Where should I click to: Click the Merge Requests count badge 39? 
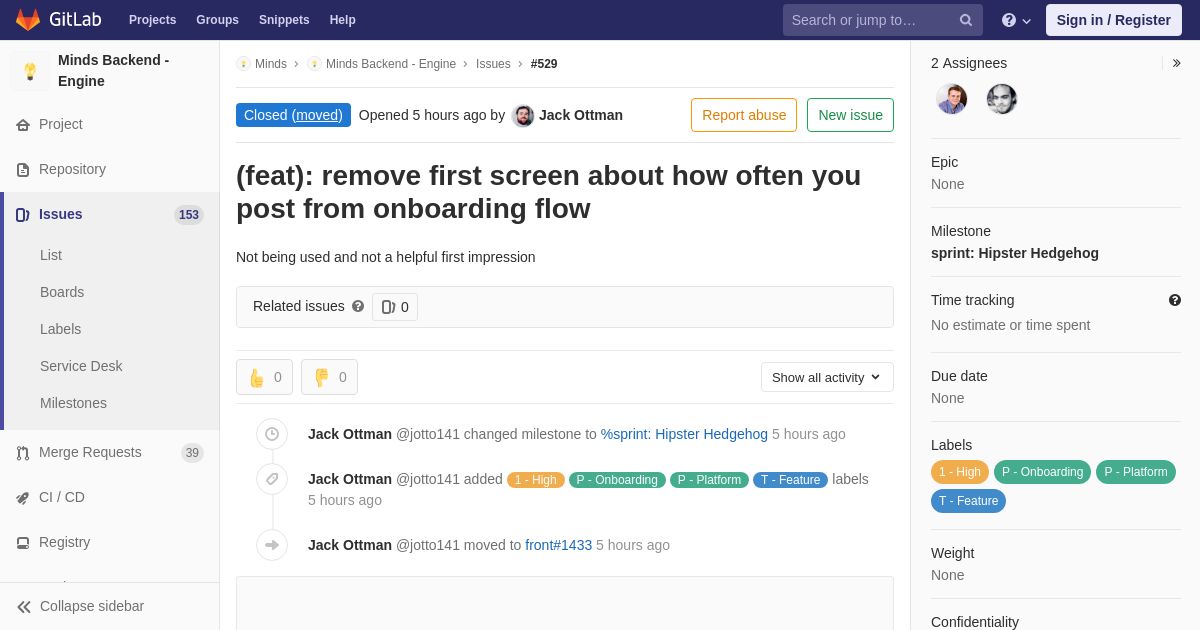coord(192,453)
